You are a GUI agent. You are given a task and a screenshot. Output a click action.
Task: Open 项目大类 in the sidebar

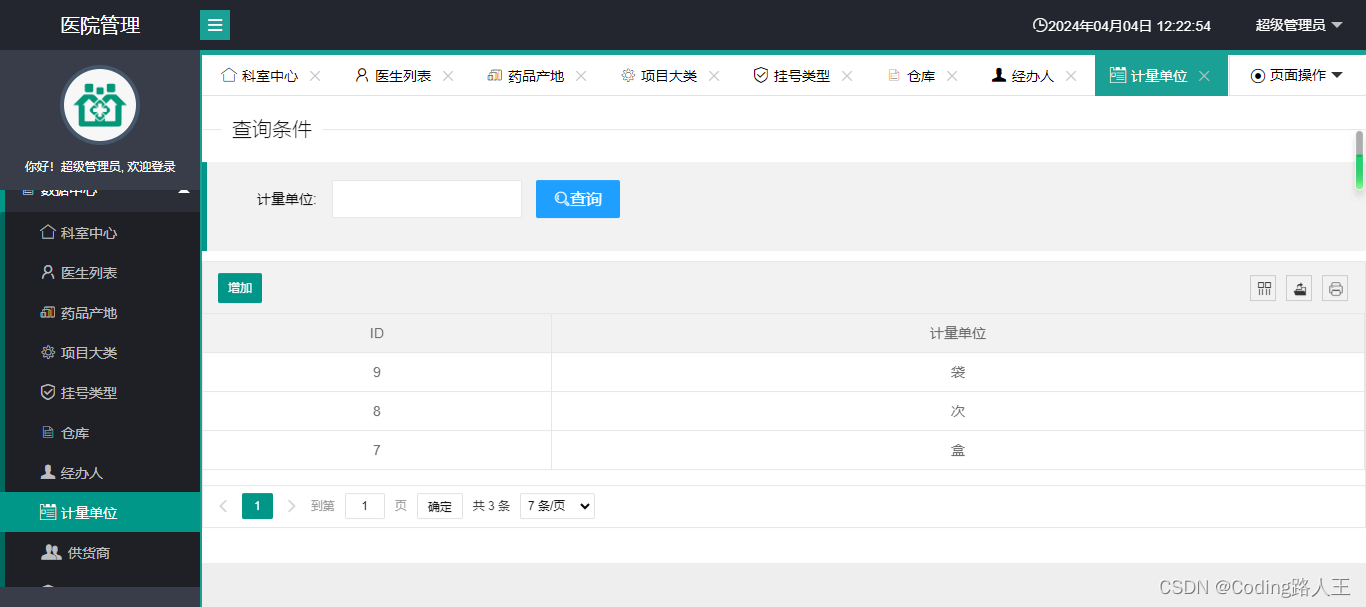tap(100, 353)
